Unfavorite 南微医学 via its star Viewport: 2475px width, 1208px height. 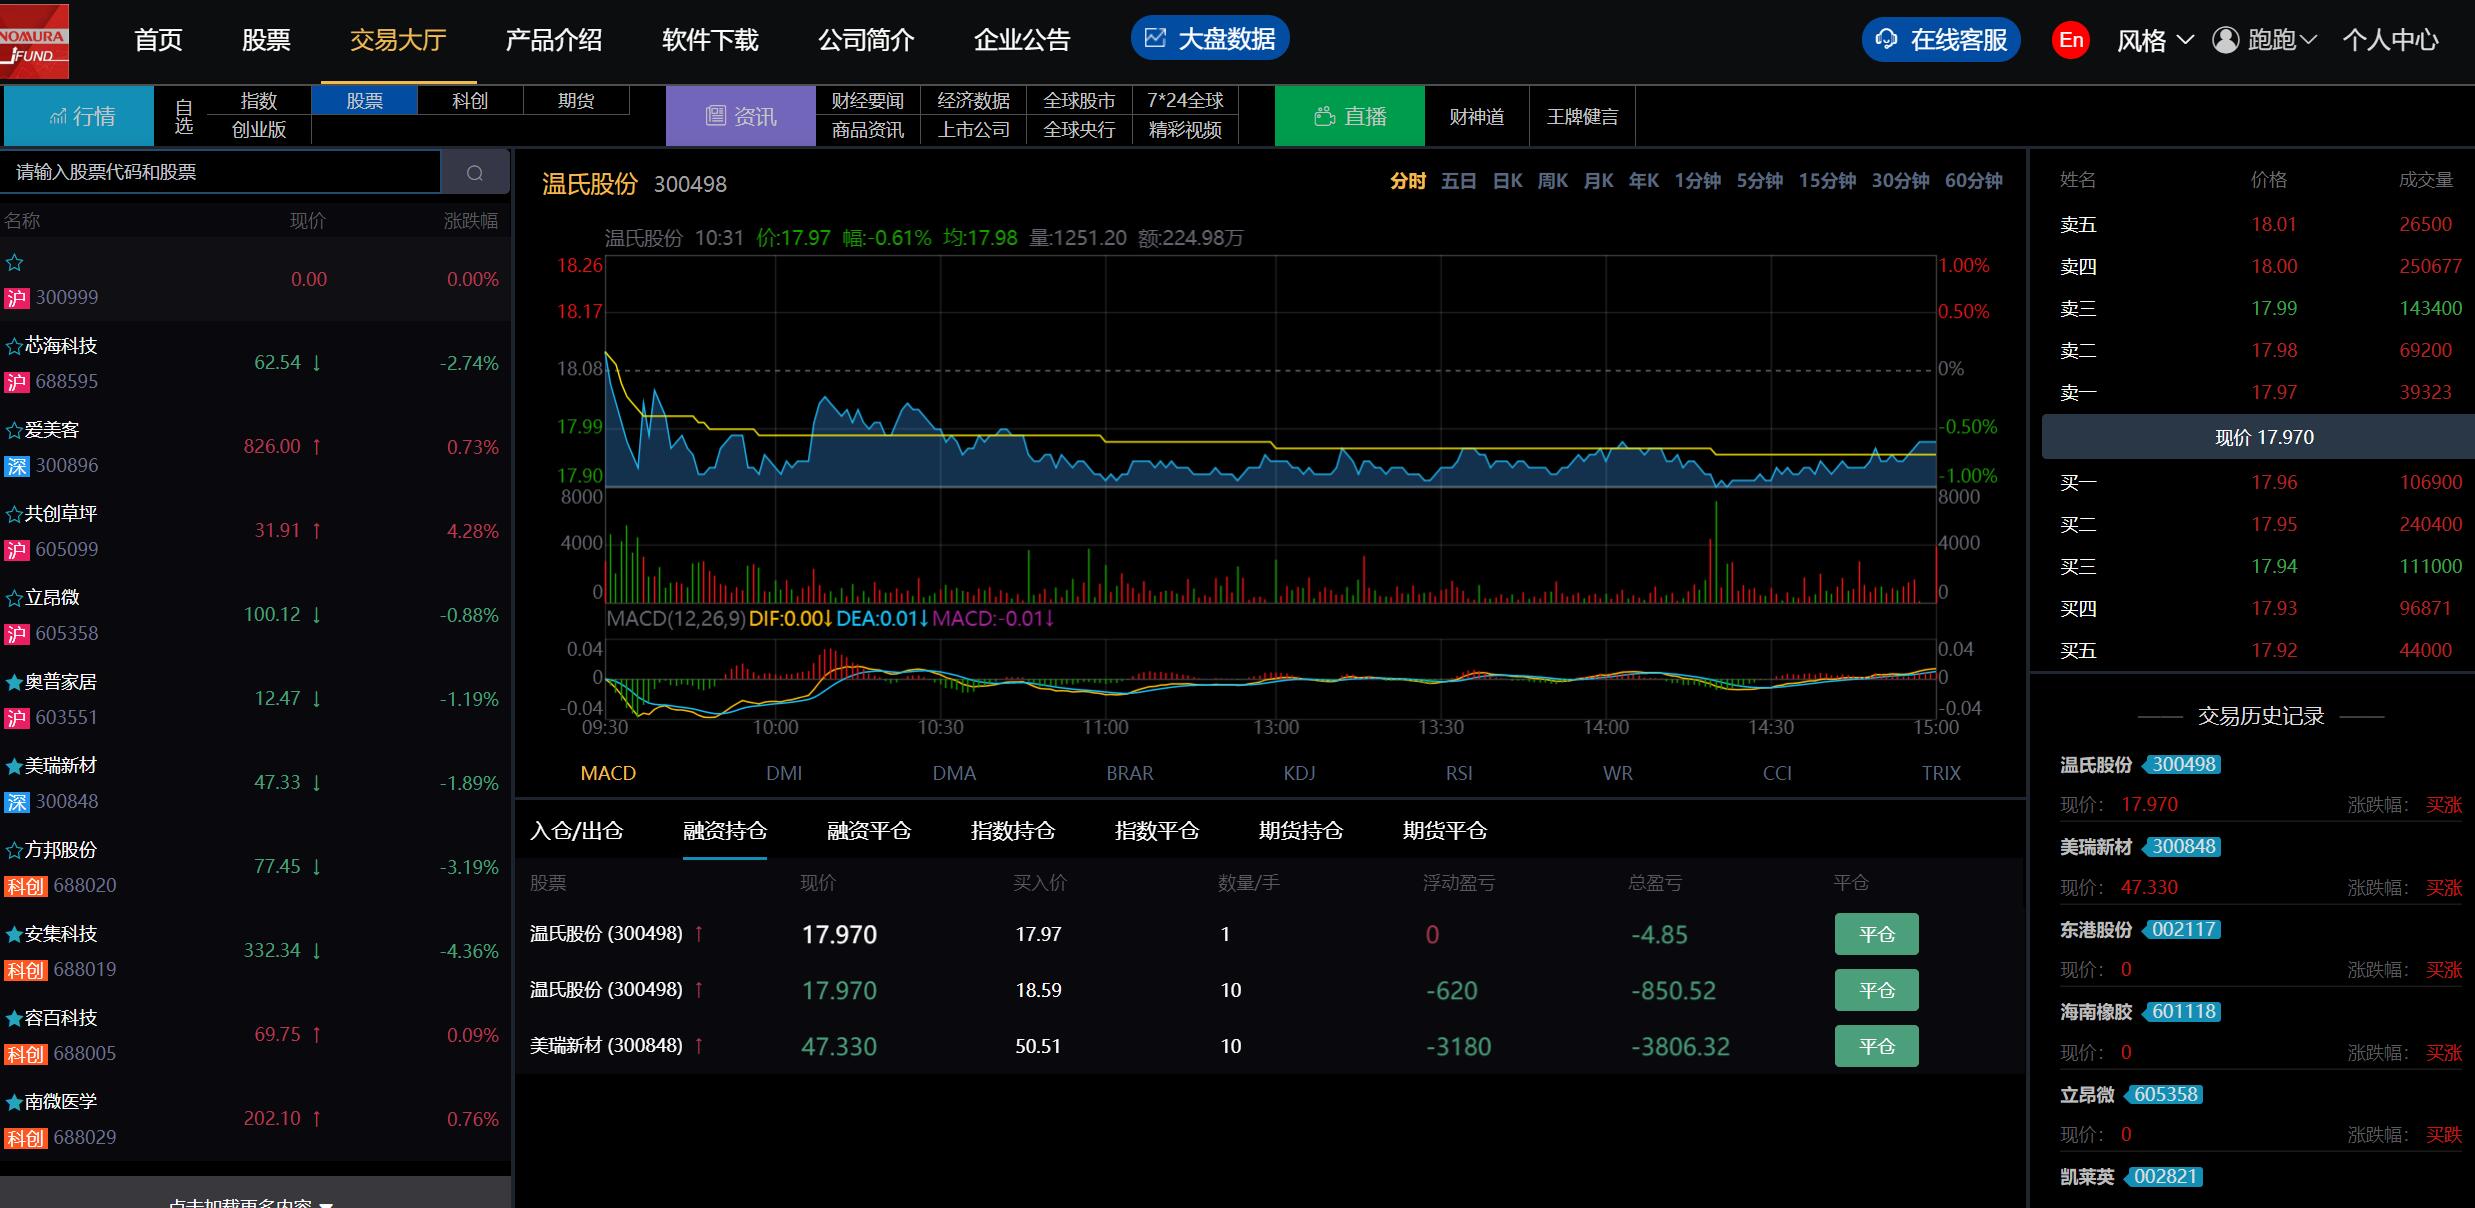tap(14, 1102)
